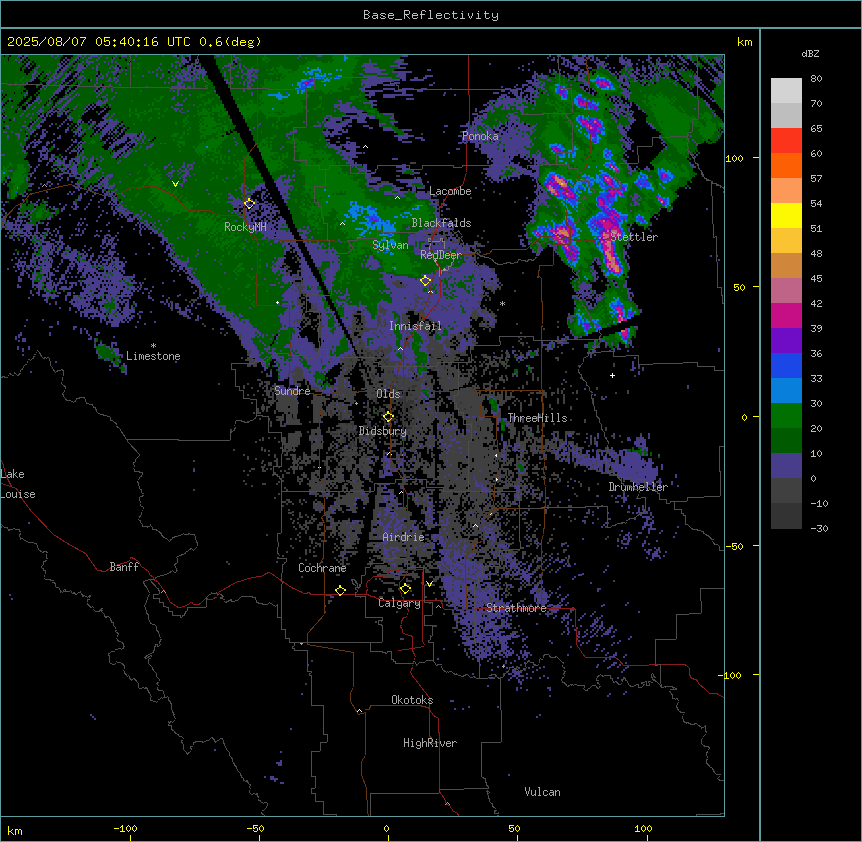
Task: Click the yellow diamond marker below RedDeer
Action: (x=425, y=281)
